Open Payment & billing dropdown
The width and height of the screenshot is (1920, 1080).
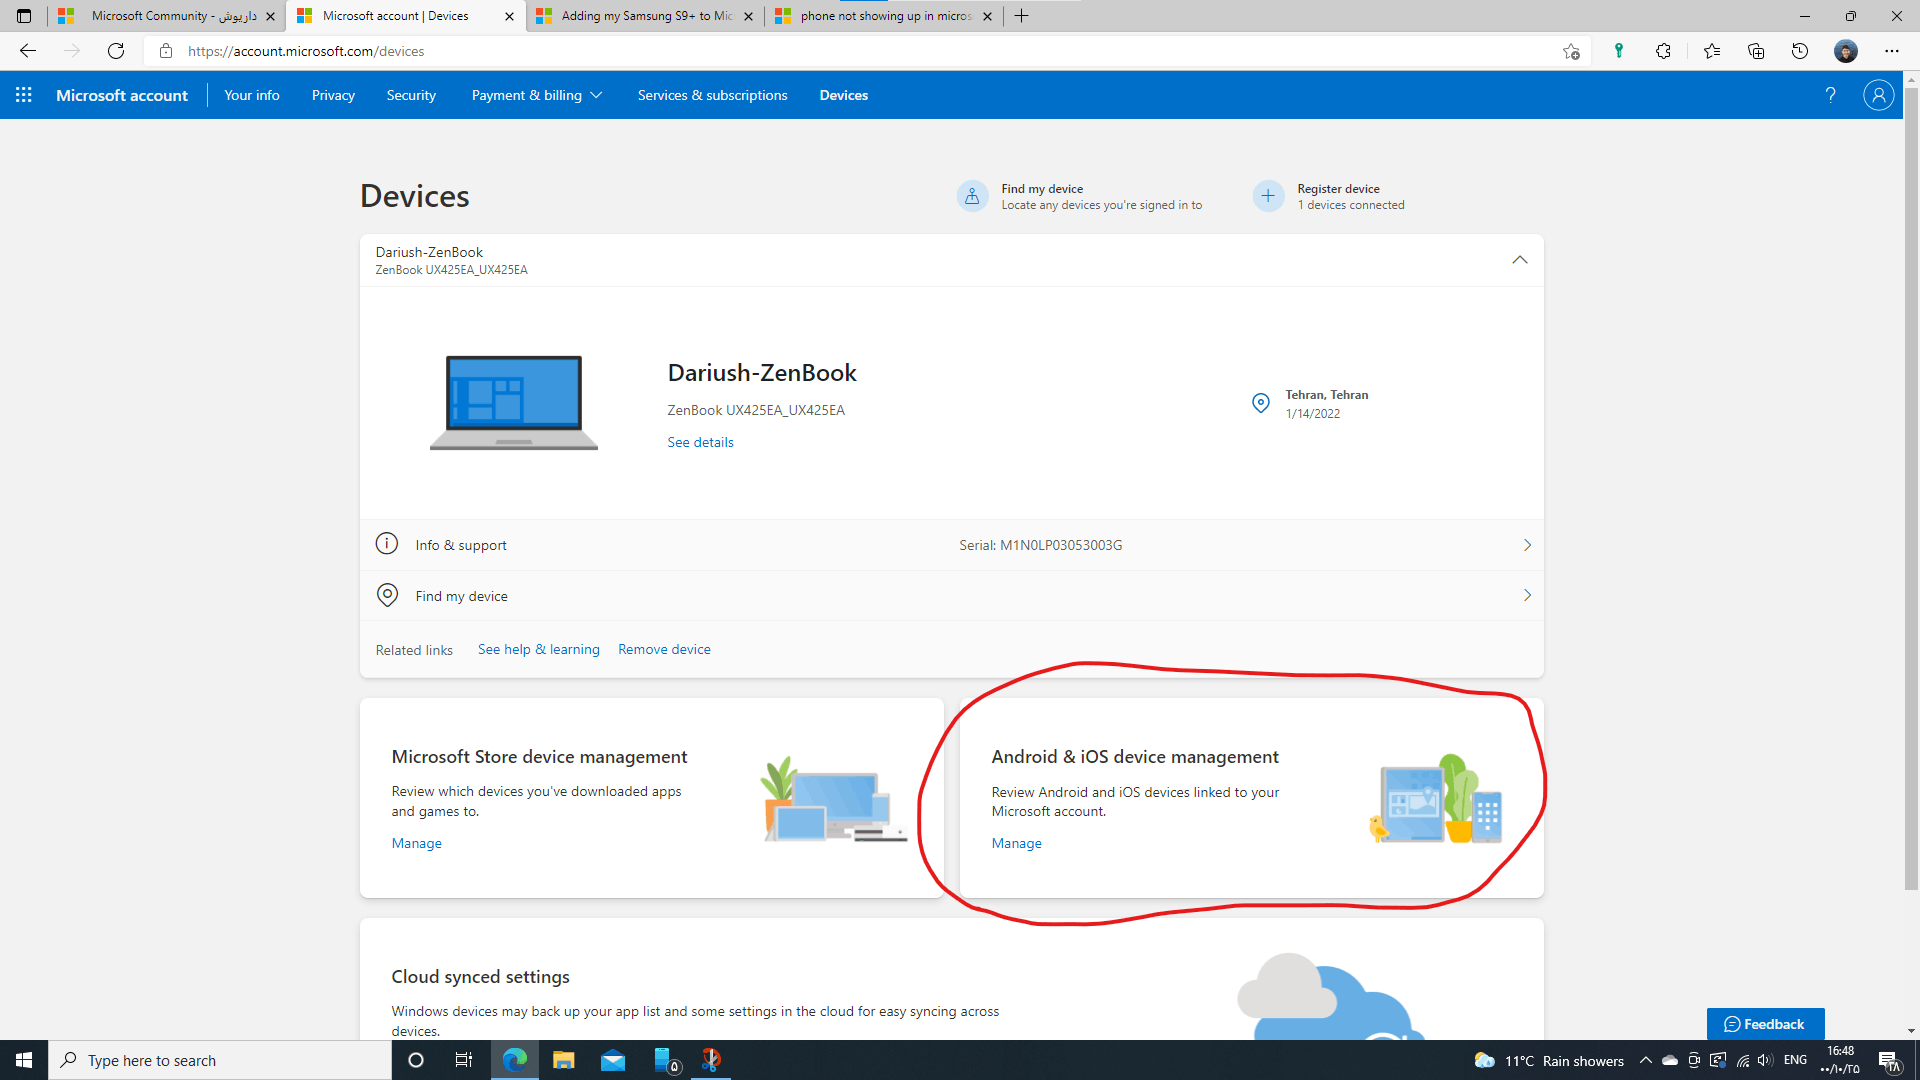tap(537, 95)
